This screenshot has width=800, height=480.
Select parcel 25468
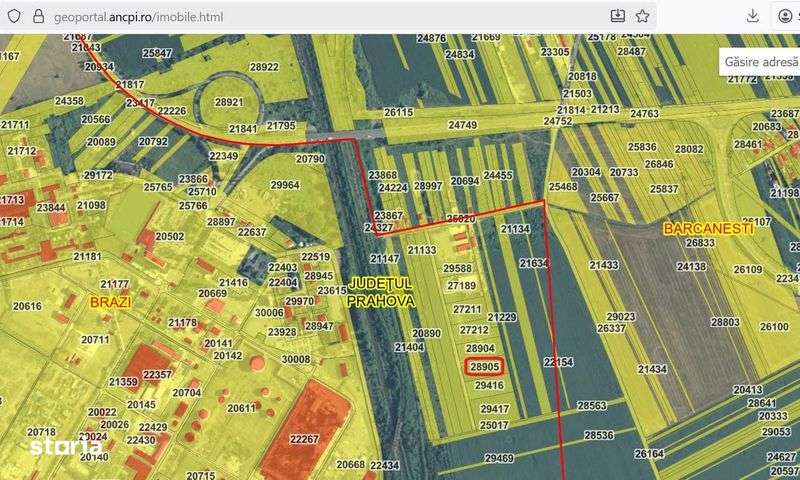(563, 187)
